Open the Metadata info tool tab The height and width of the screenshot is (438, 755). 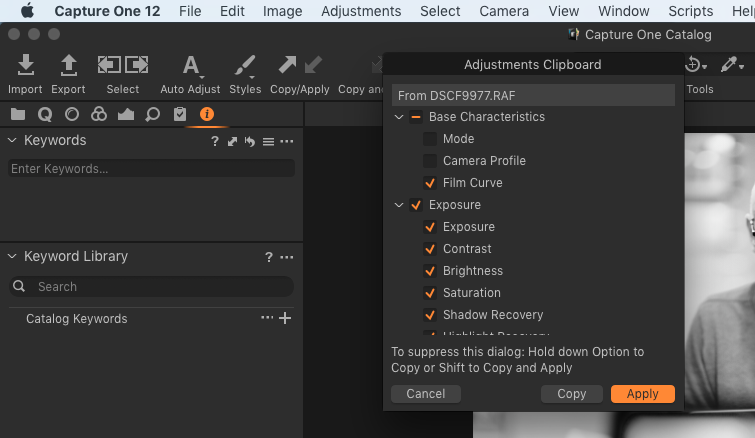click(x=207, y=114)
